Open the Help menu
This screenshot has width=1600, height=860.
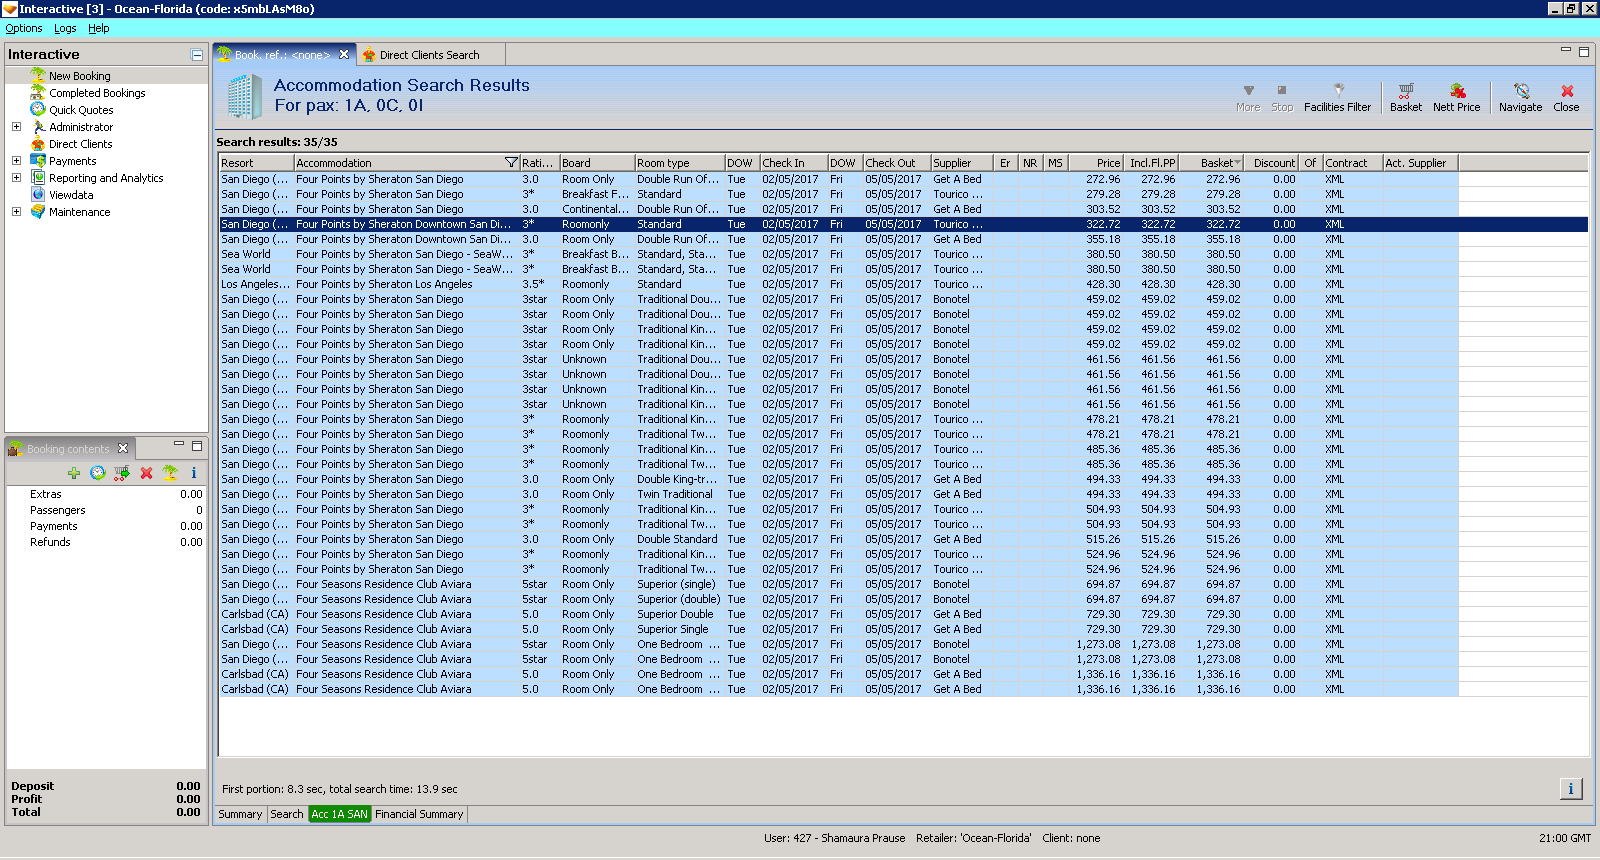coord(98,28)
